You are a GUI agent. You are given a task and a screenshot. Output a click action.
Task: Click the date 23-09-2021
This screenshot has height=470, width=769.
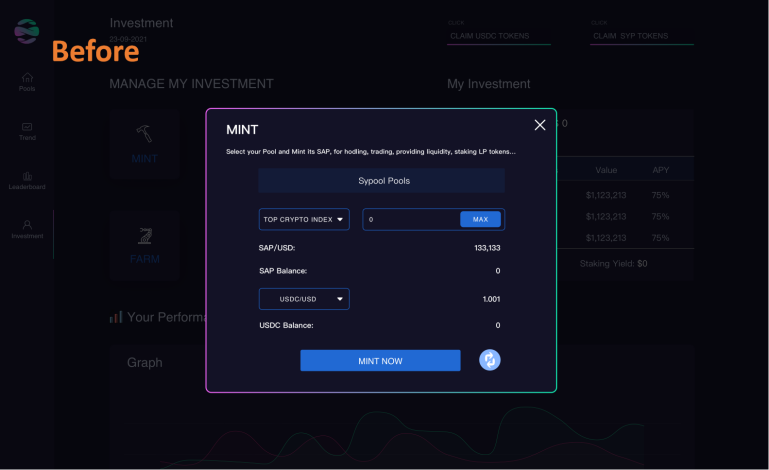(128, 39)
